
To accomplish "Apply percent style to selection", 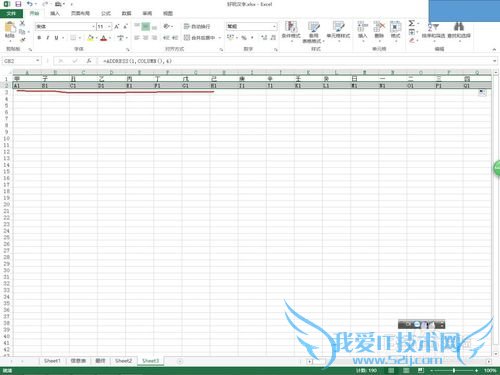I will (244, 38).
